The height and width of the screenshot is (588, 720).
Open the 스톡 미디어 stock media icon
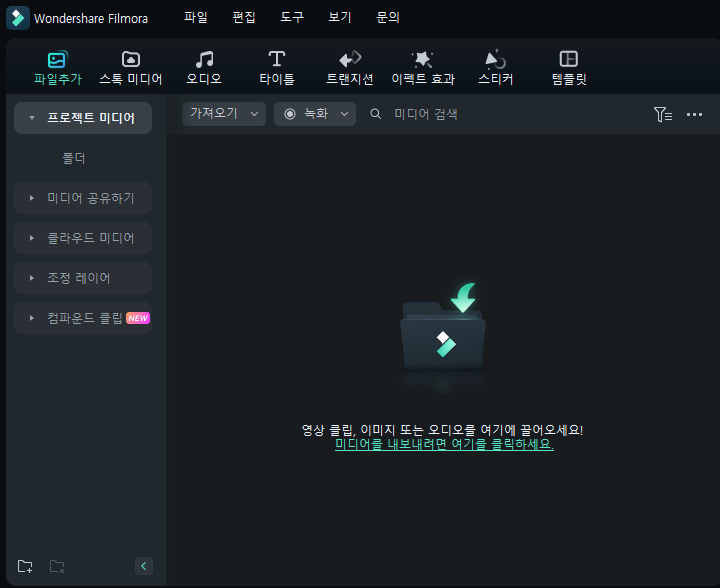(131, 60)
